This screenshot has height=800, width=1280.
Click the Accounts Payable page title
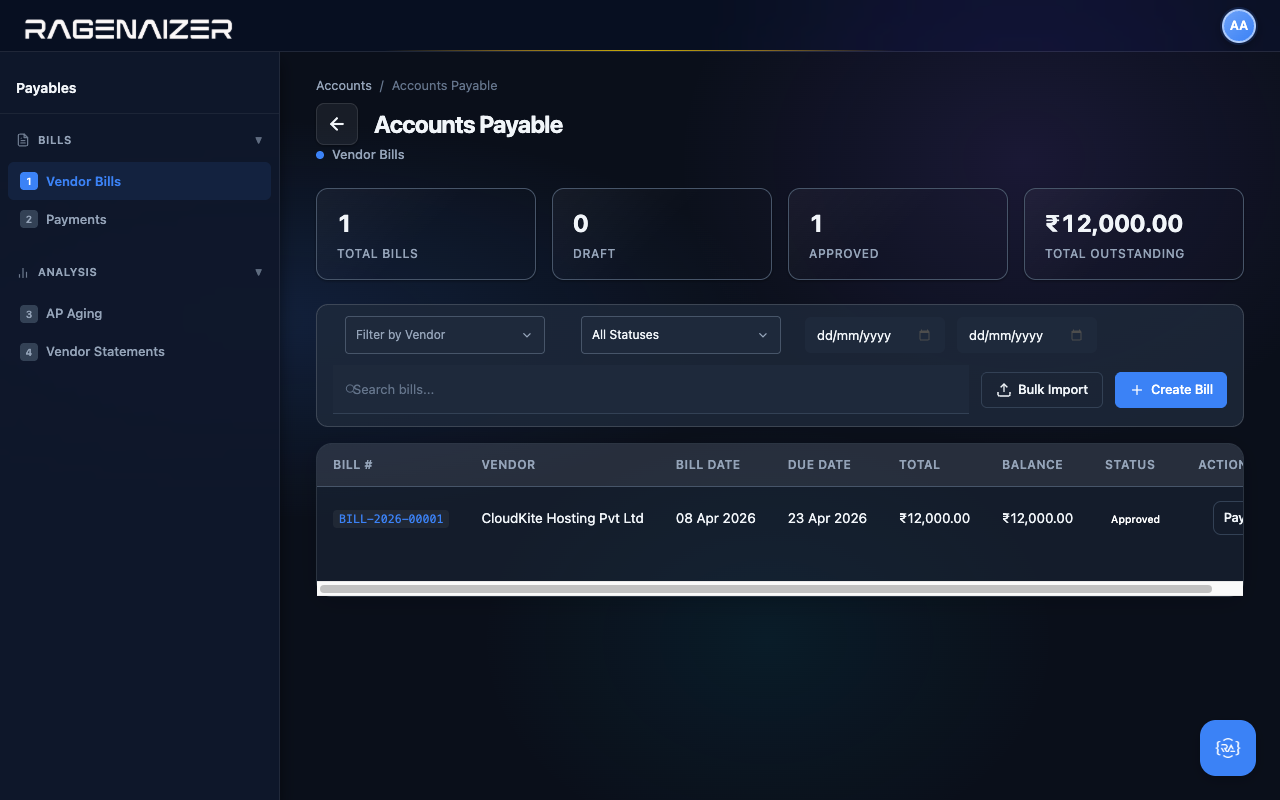468,125
